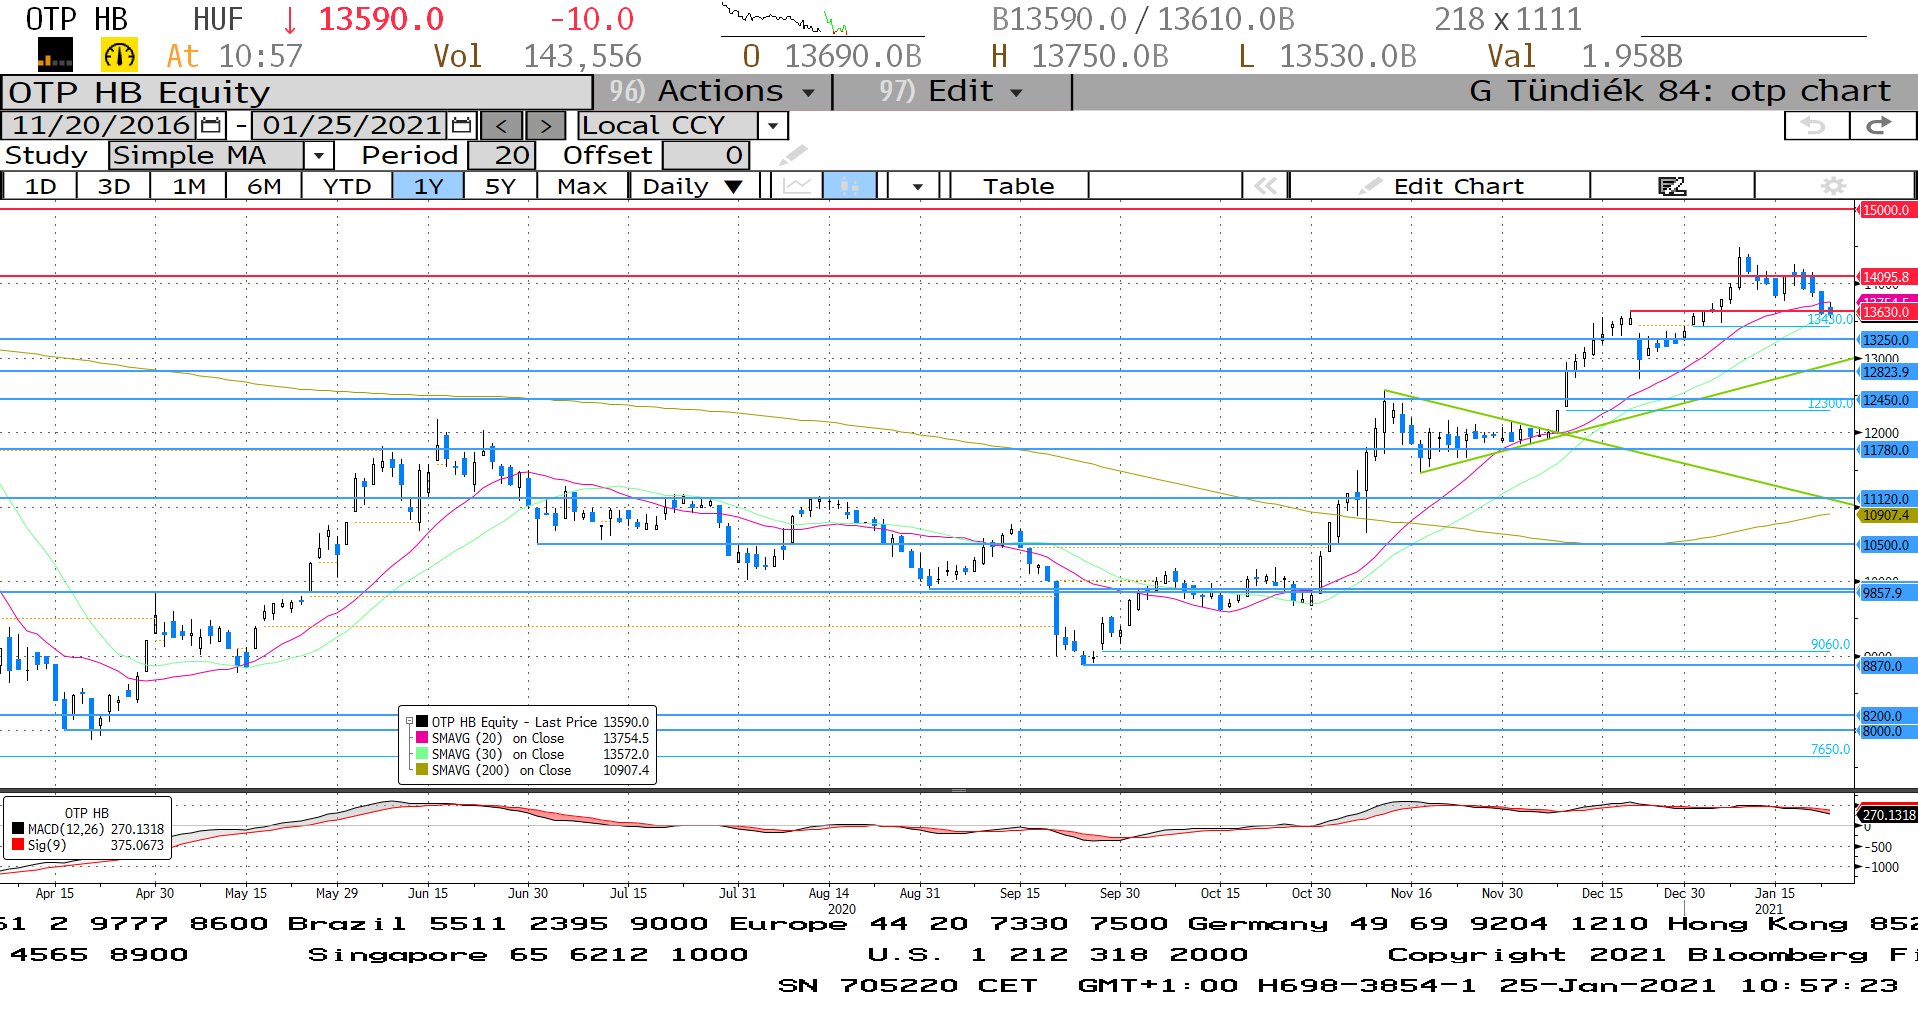This screenshot has width=1918, height=1025.
Task: Click the OTP HB Equity security field
Action: tap(296, 92)
